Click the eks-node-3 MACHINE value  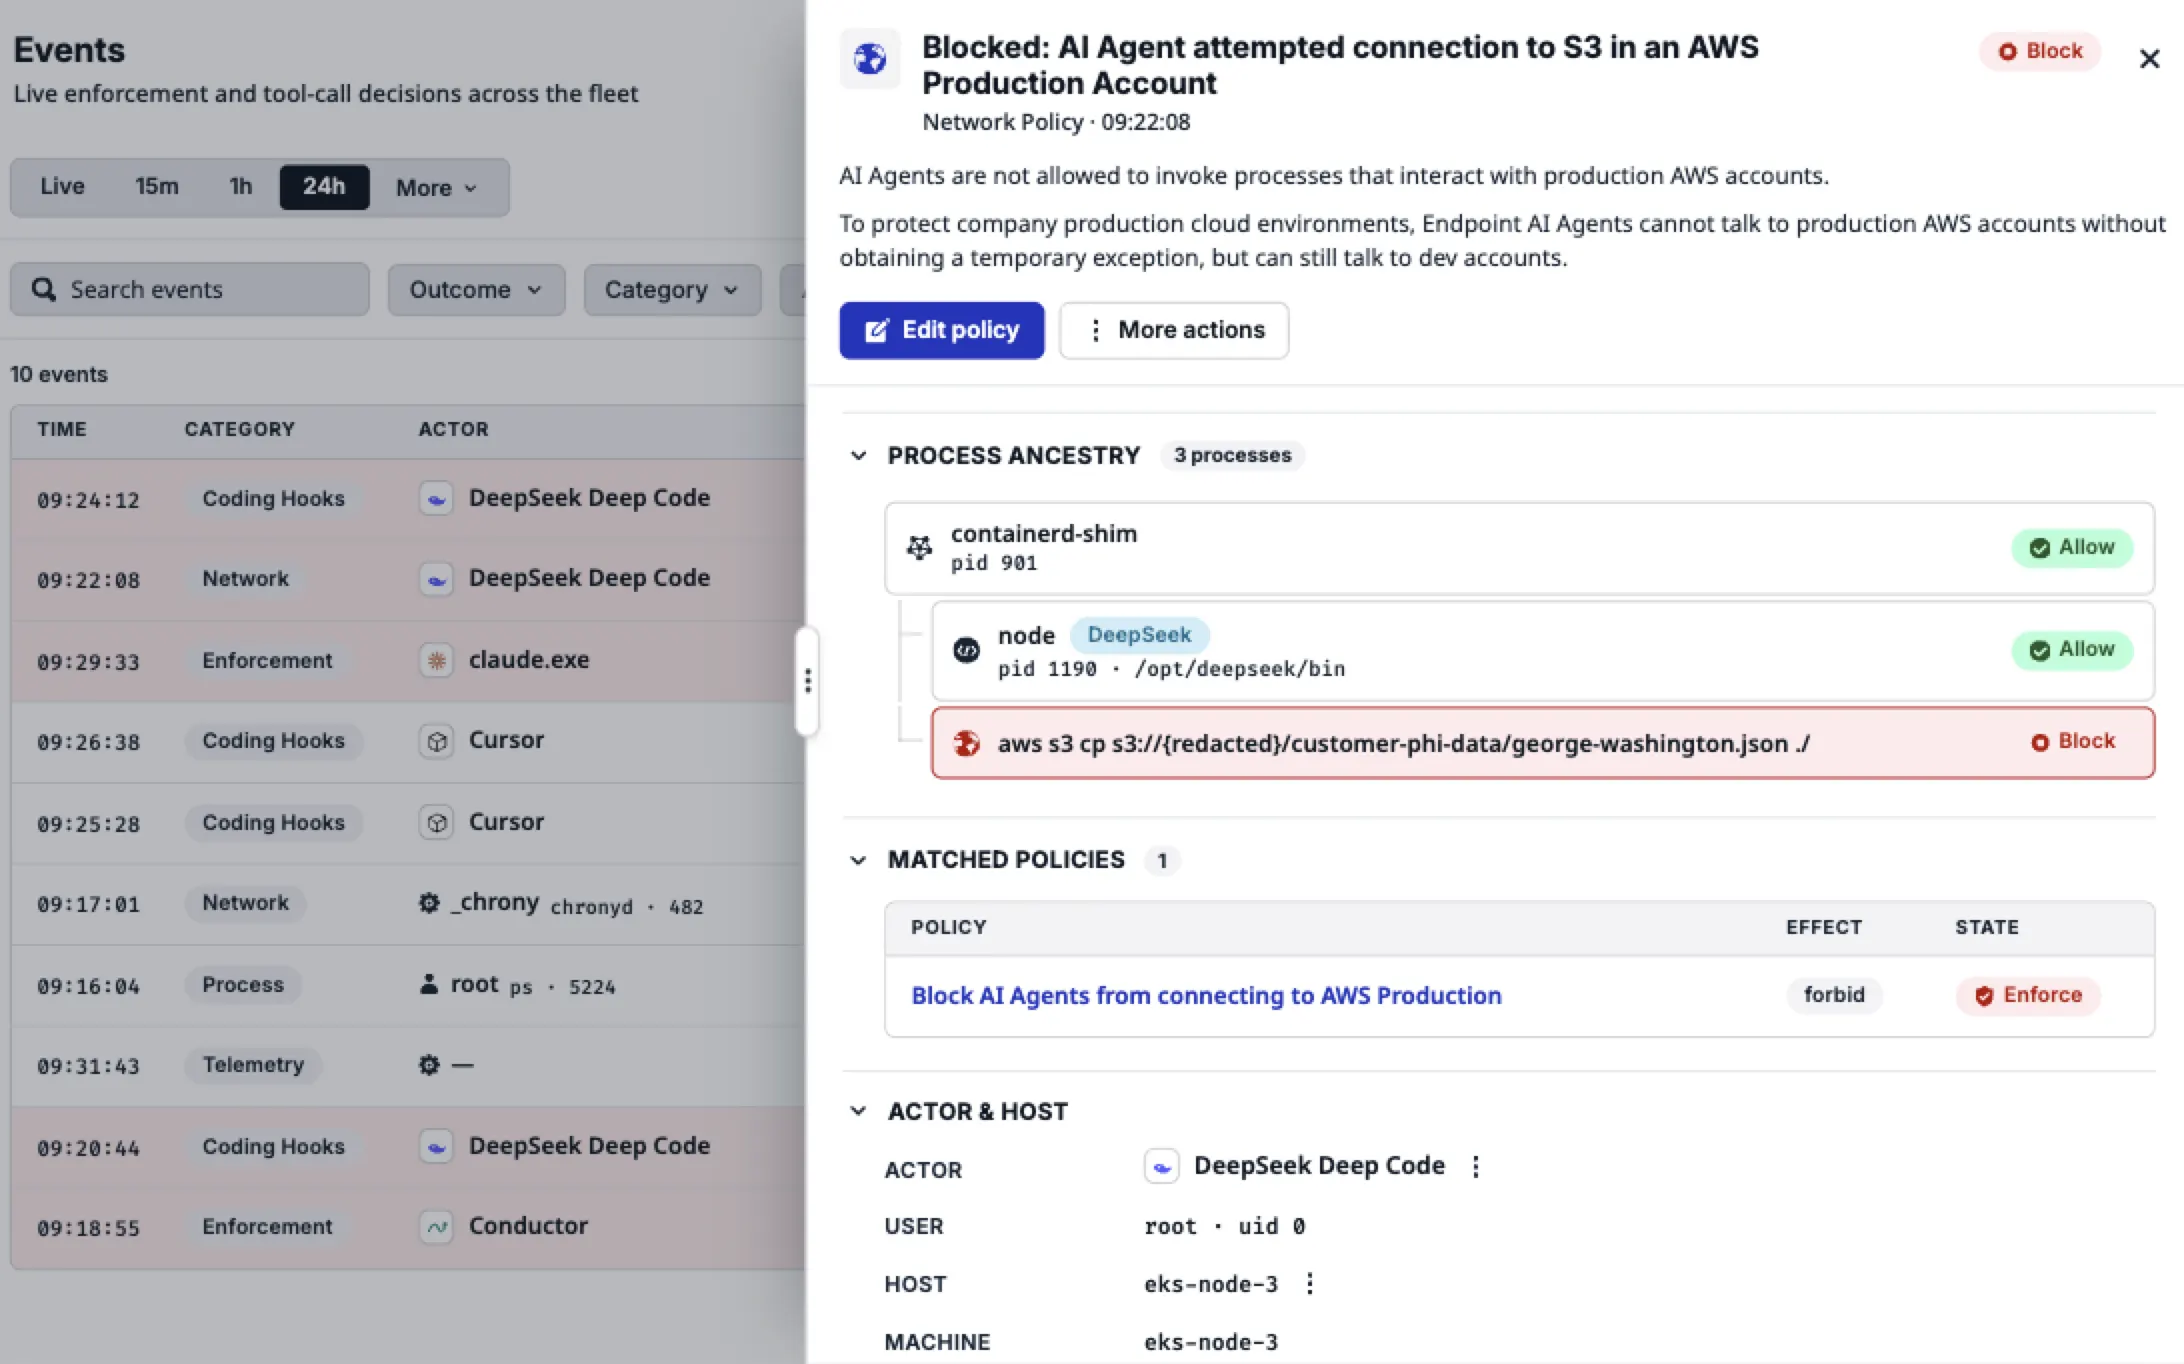(1211, 1342)
